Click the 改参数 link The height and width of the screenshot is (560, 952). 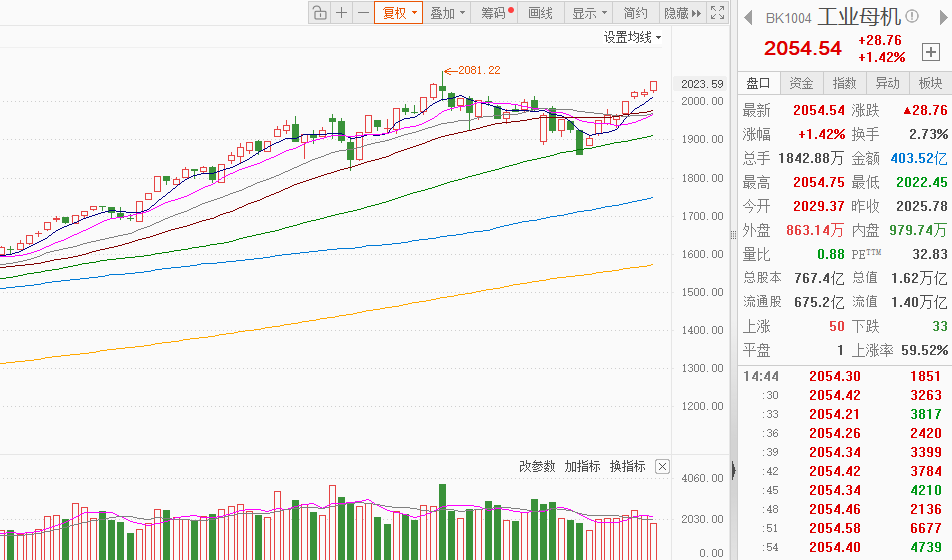(x=537, y=467)
